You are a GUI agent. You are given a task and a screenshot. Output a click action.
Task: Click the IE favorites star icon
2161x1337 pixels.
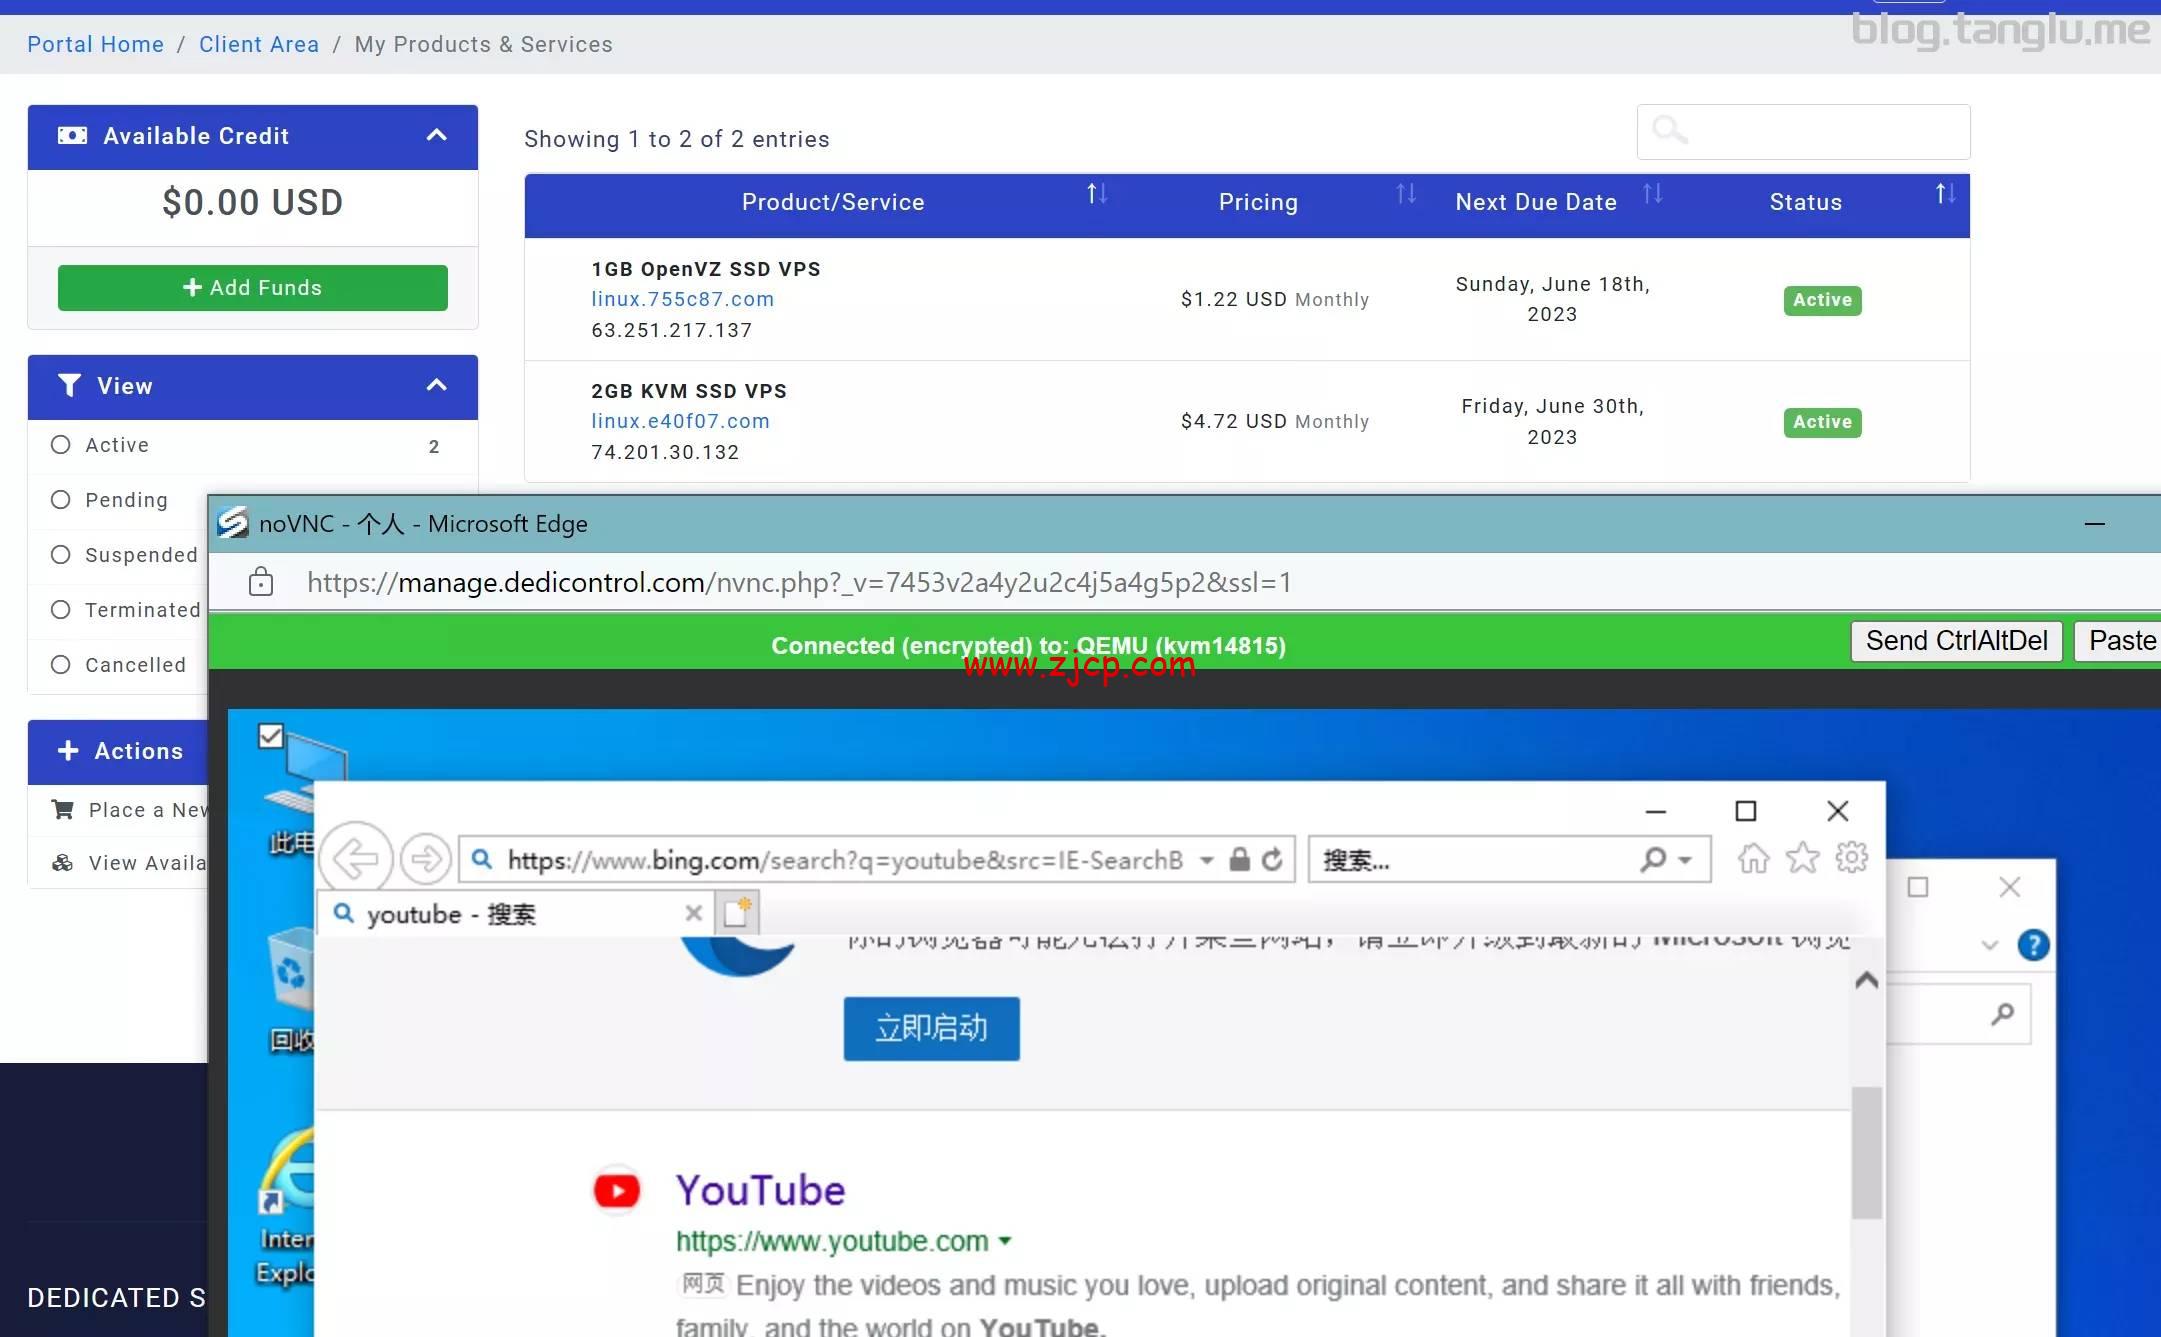1803,858
